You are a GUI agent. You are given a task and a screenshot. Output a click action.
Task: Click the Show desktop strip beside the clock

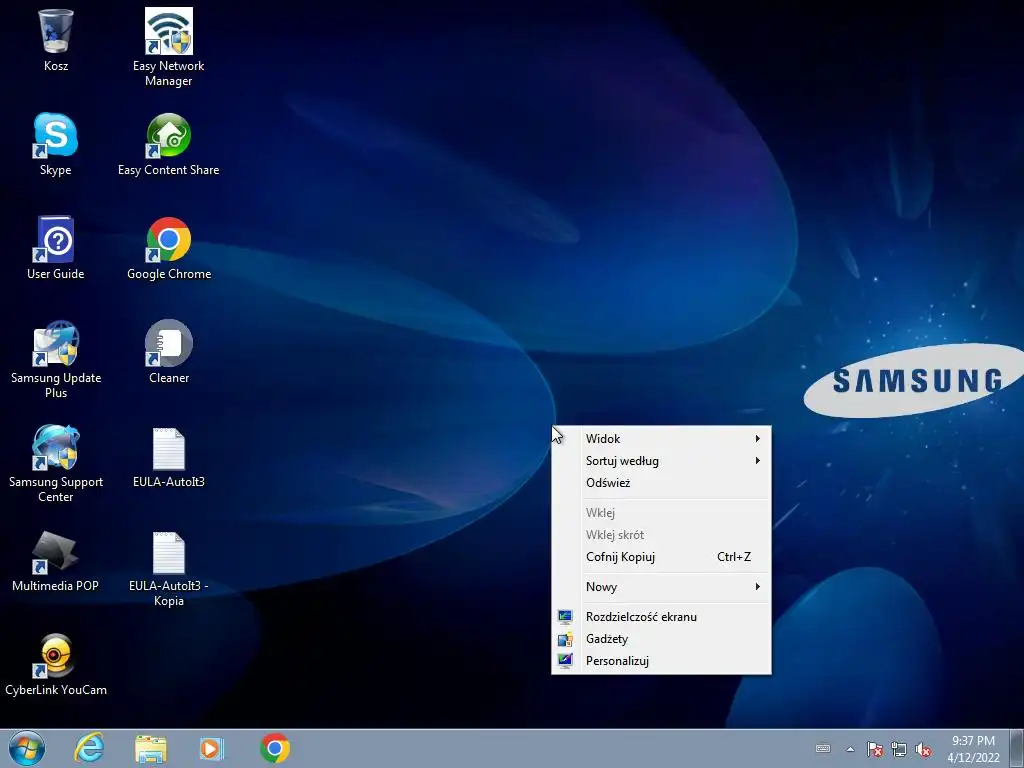[x=1016, y=749]
